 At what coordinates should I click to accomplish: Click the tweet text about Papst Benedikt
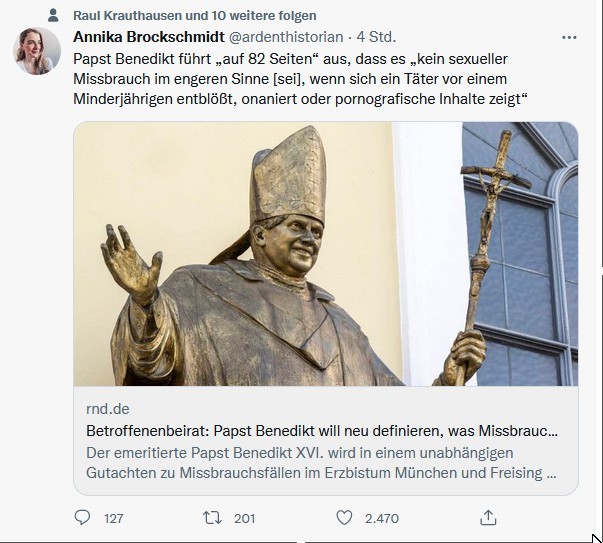300,79
